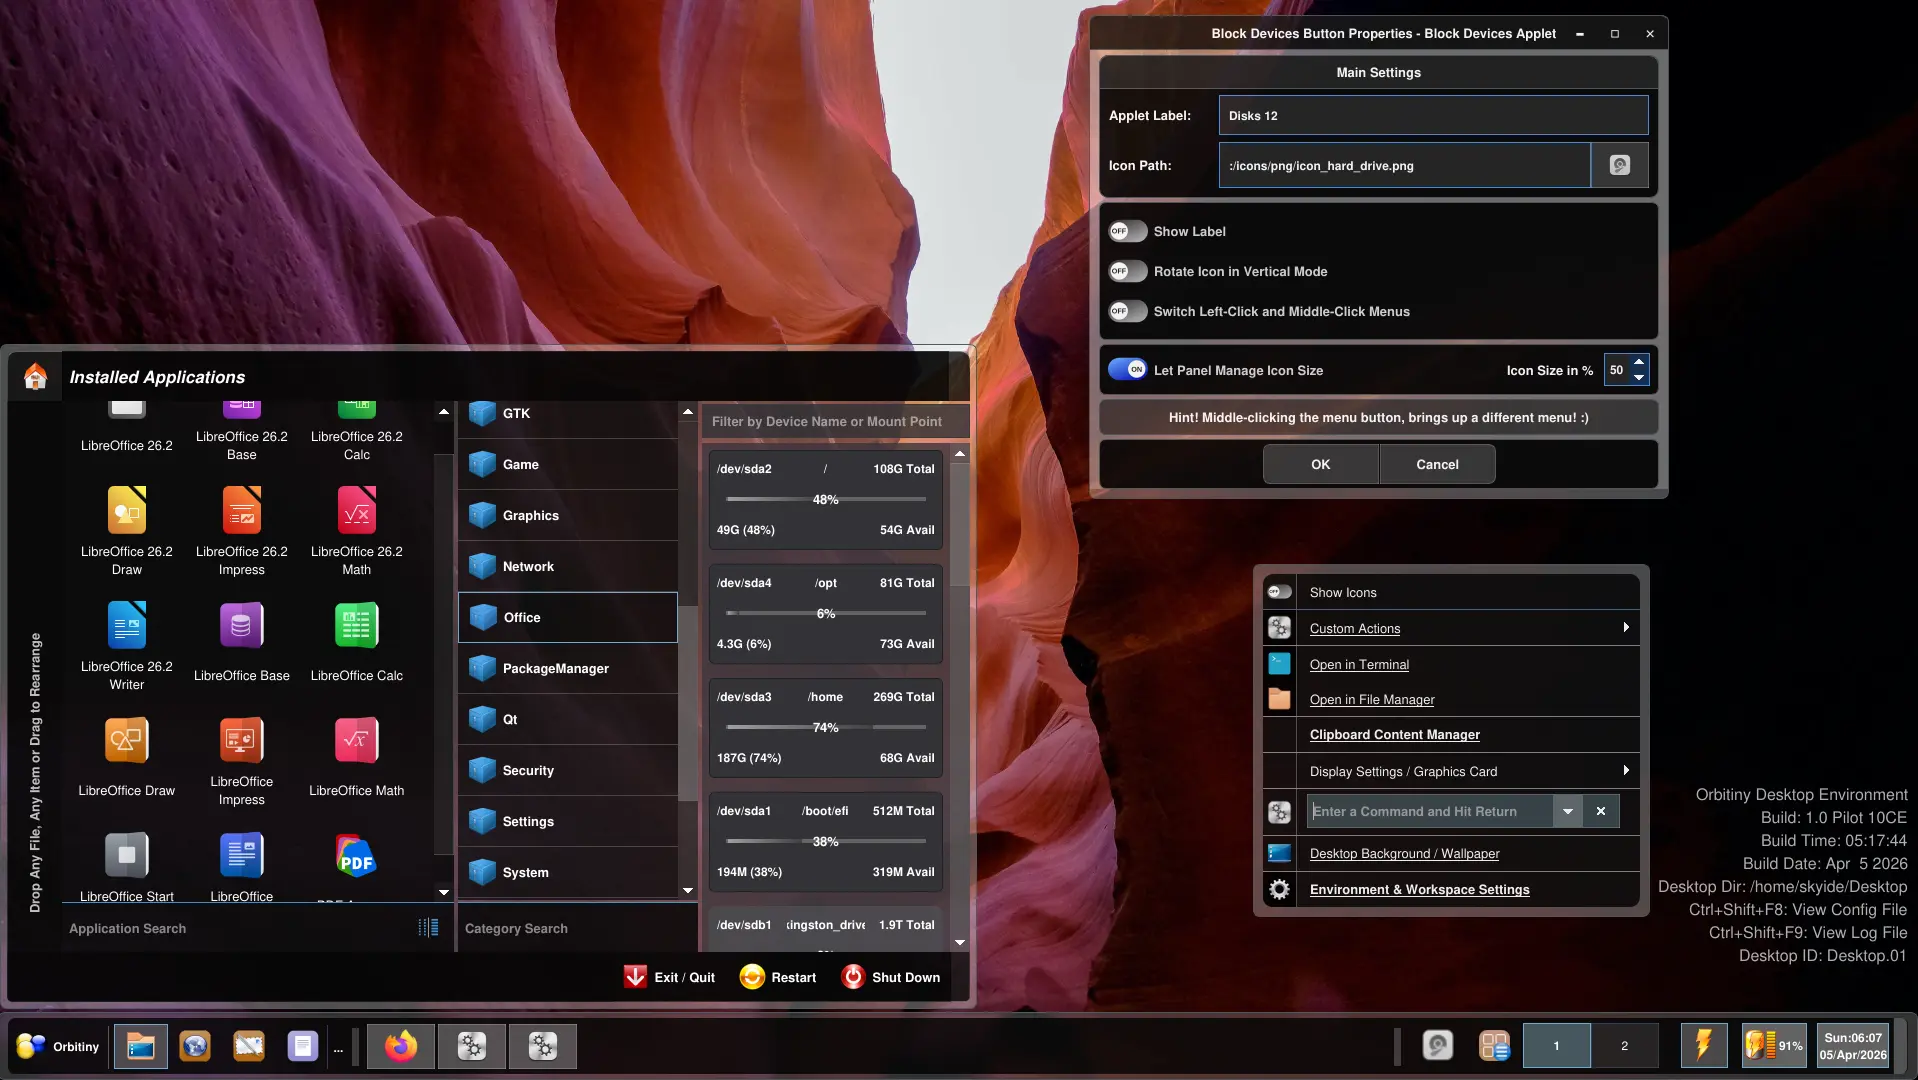Click the home icon in Installed Applications

[35, 377]
